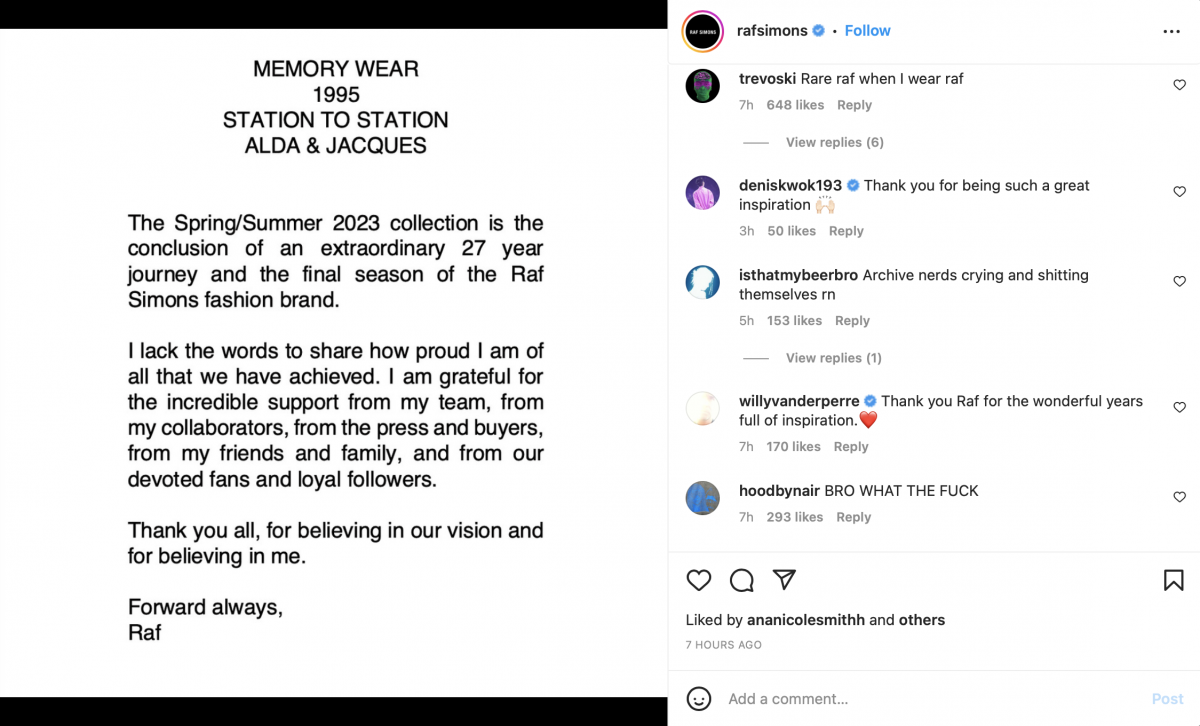The width and height of the screenshot is (1200, 726).
Task: Click rafsimons profile avatar
Action: click(702, 31)
